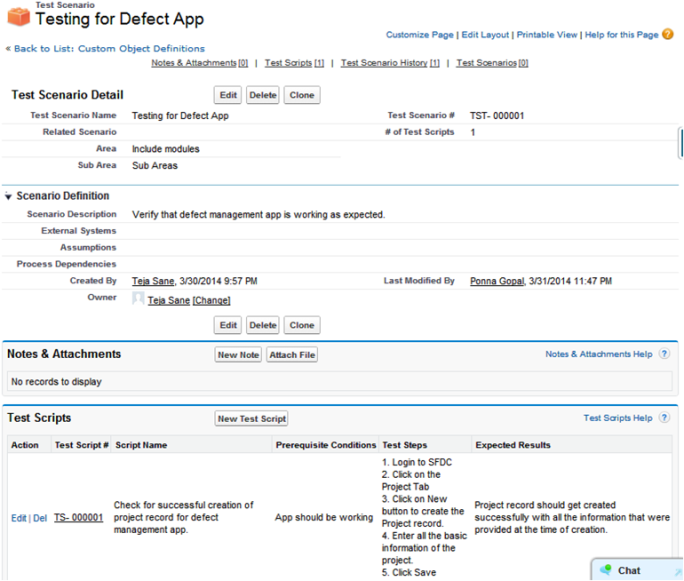Viewport: 684px width, 581px height.
Task: Pop out the Chat widget arrow
Action: [x=677, y=572]
